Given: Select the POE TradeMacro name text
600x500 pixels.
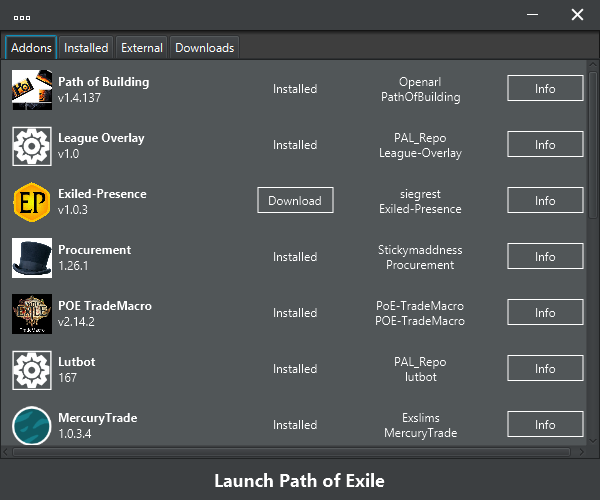Looking at the screenshot, I should [105, 306].
